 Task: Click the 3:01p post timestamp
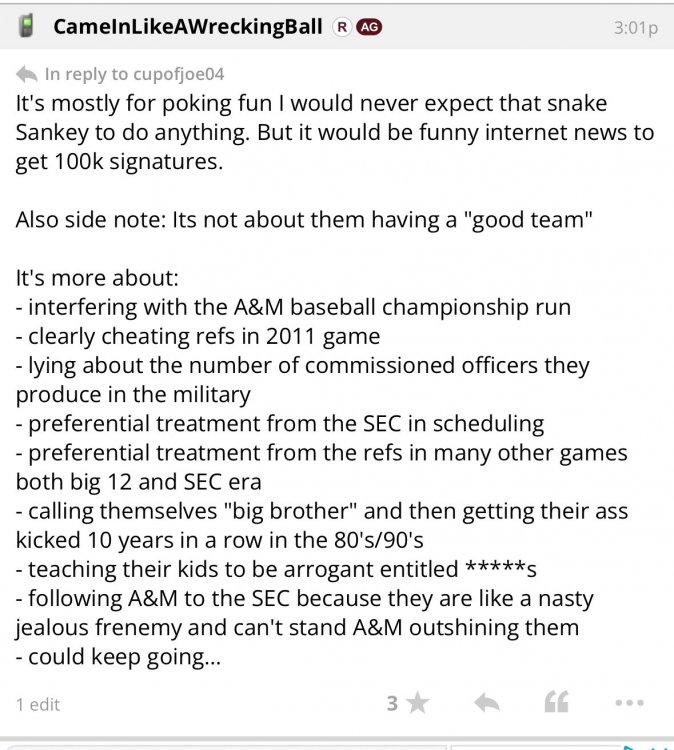635,28
